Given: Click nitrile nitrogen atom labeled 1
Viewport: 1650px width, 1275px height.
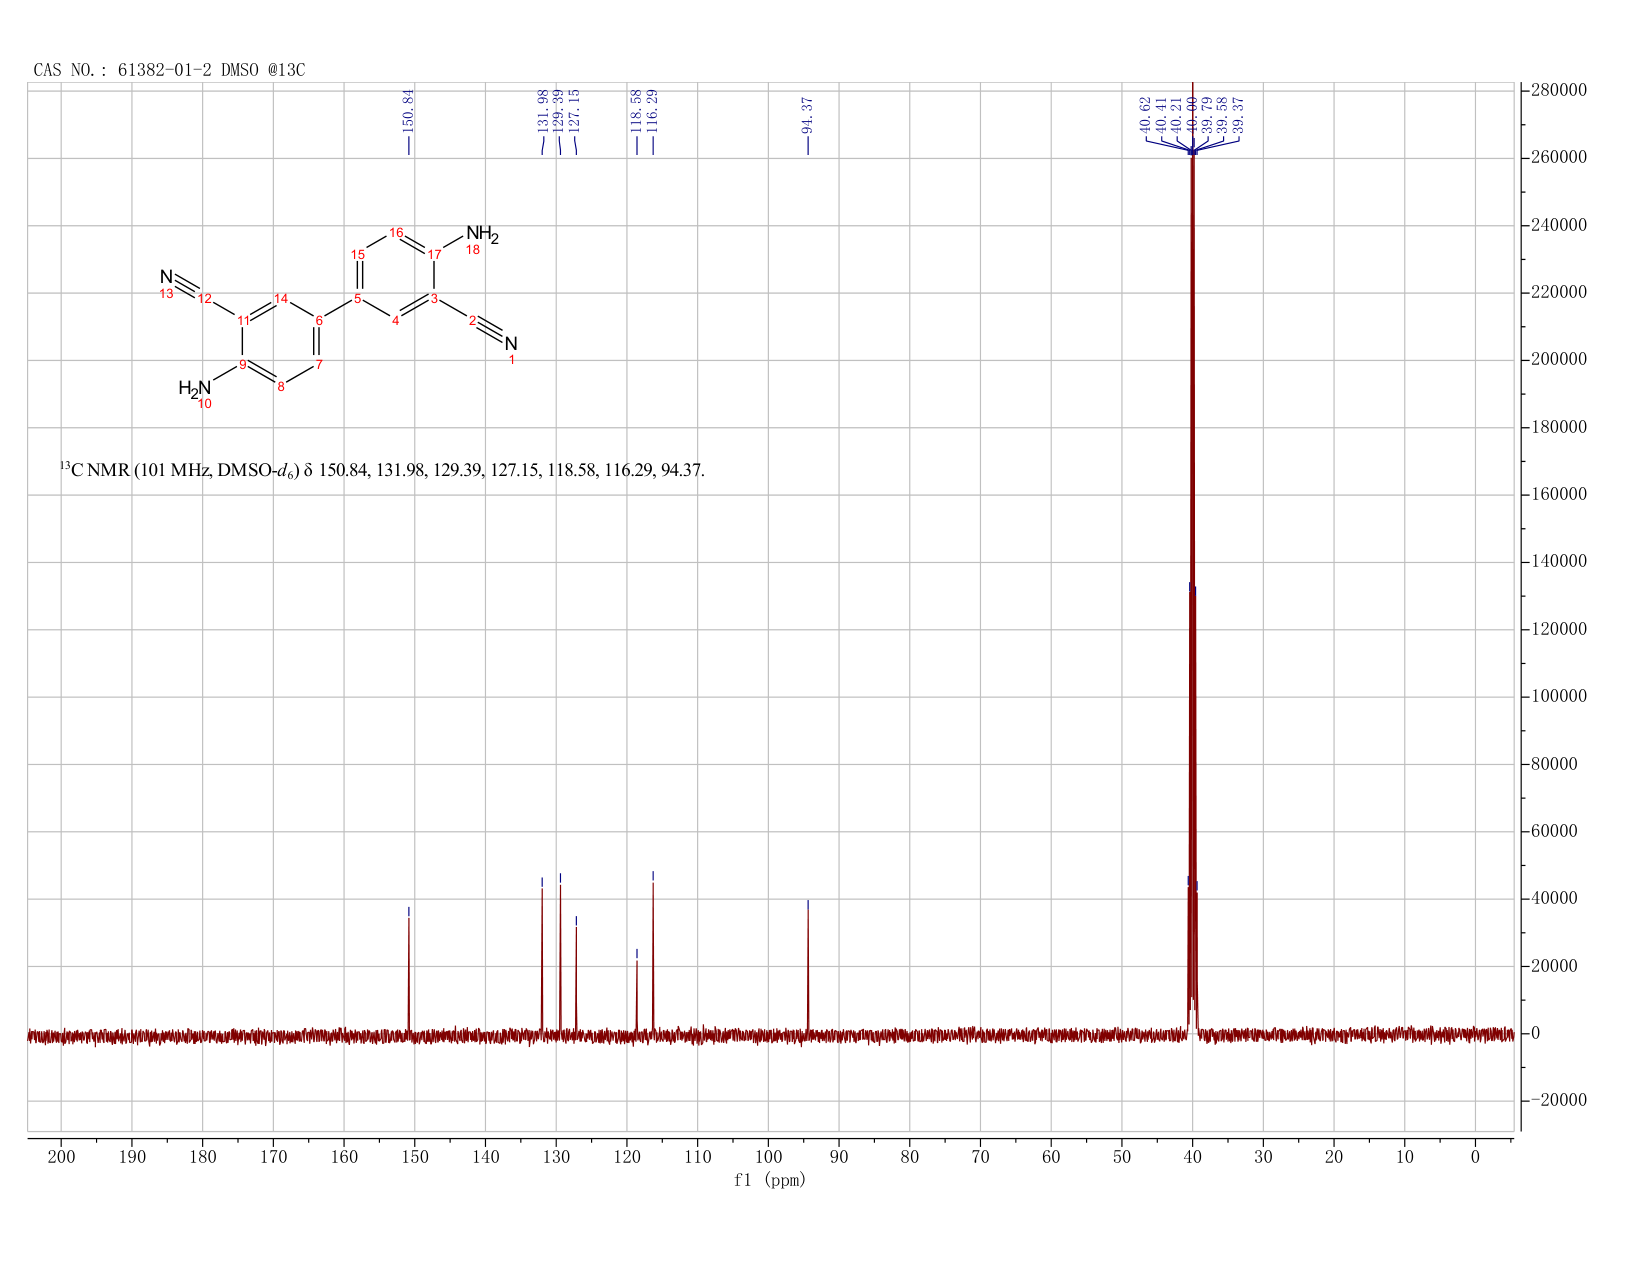Looking at the screenshot, I should click(x=511, y=344).
